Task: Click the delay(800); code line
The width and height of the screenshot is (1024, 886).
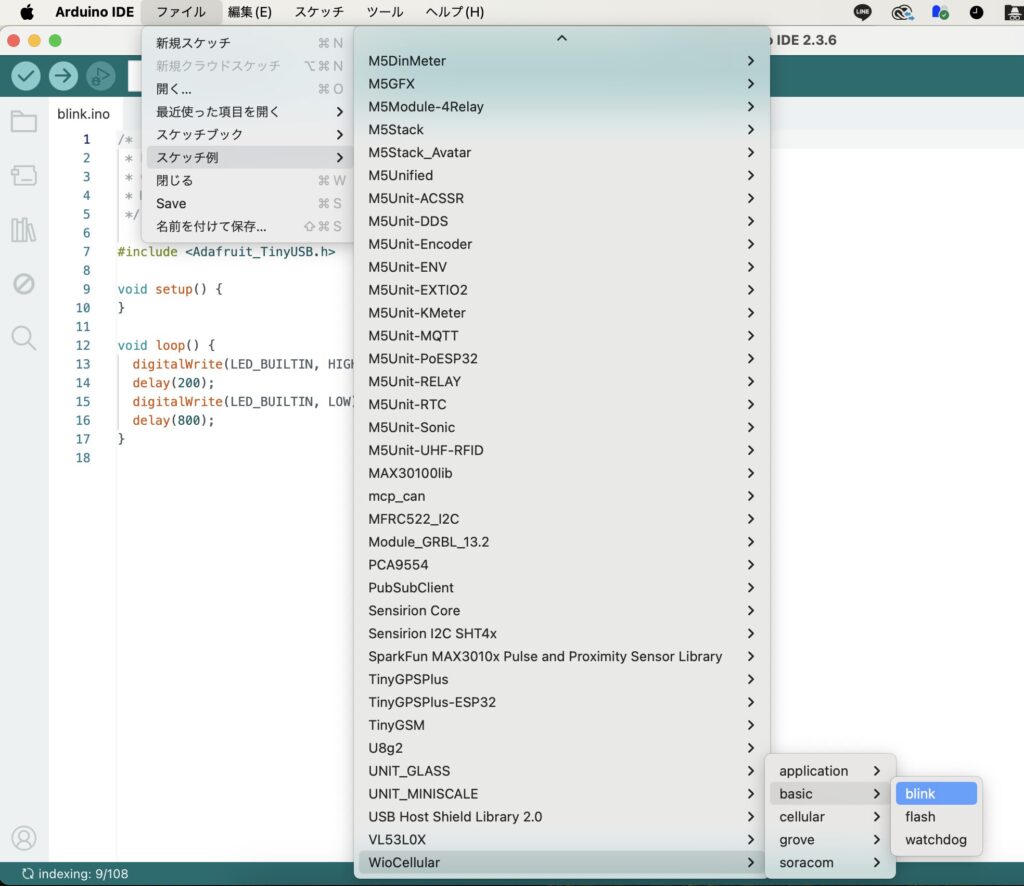Action: [173, 420]
